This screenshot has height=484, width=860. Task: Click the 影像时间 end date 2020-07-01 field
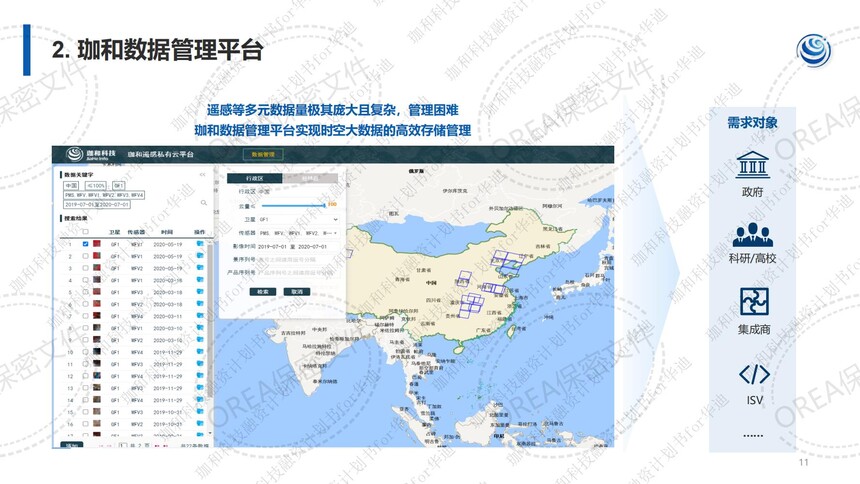pyautogui.click(x=312, y=246)
